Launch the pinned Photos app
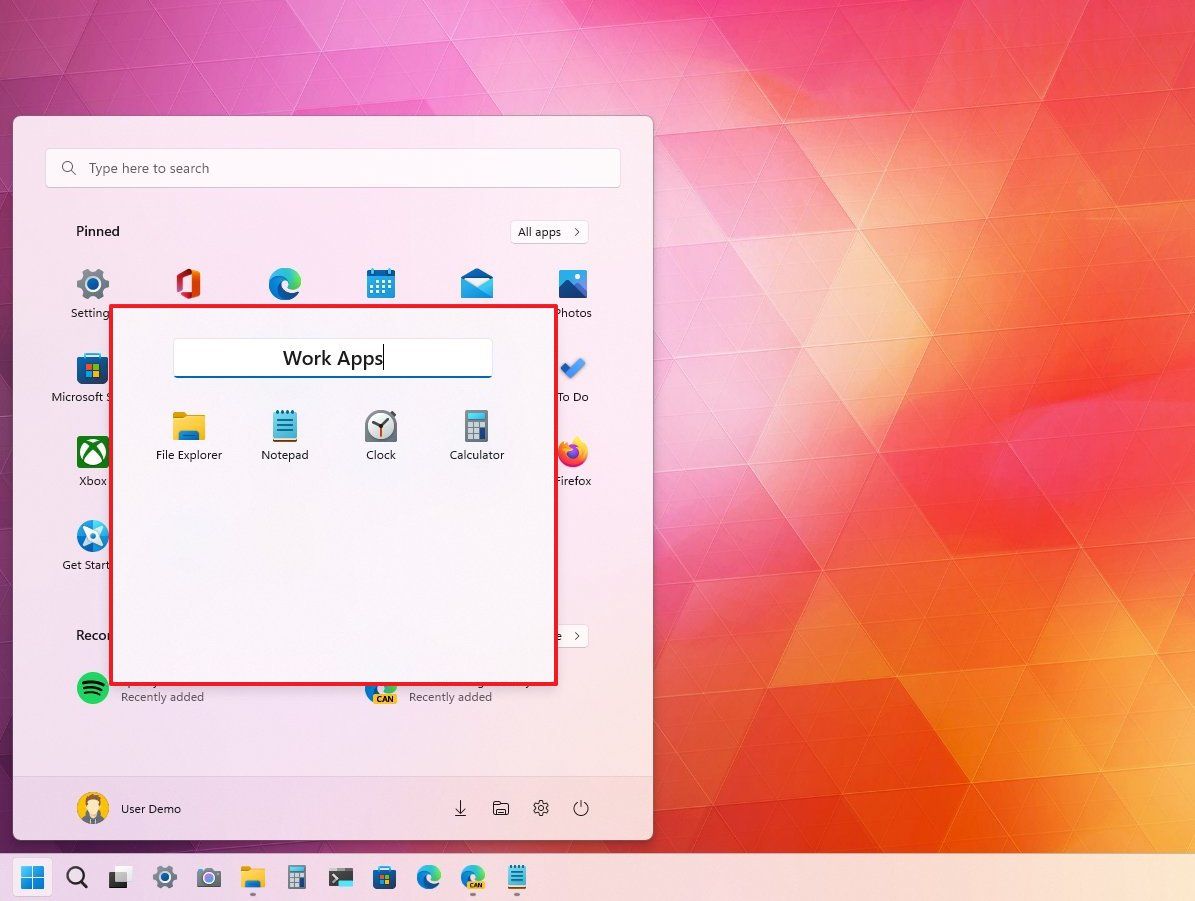The image size is (1195, 901). tap(572, 285)
